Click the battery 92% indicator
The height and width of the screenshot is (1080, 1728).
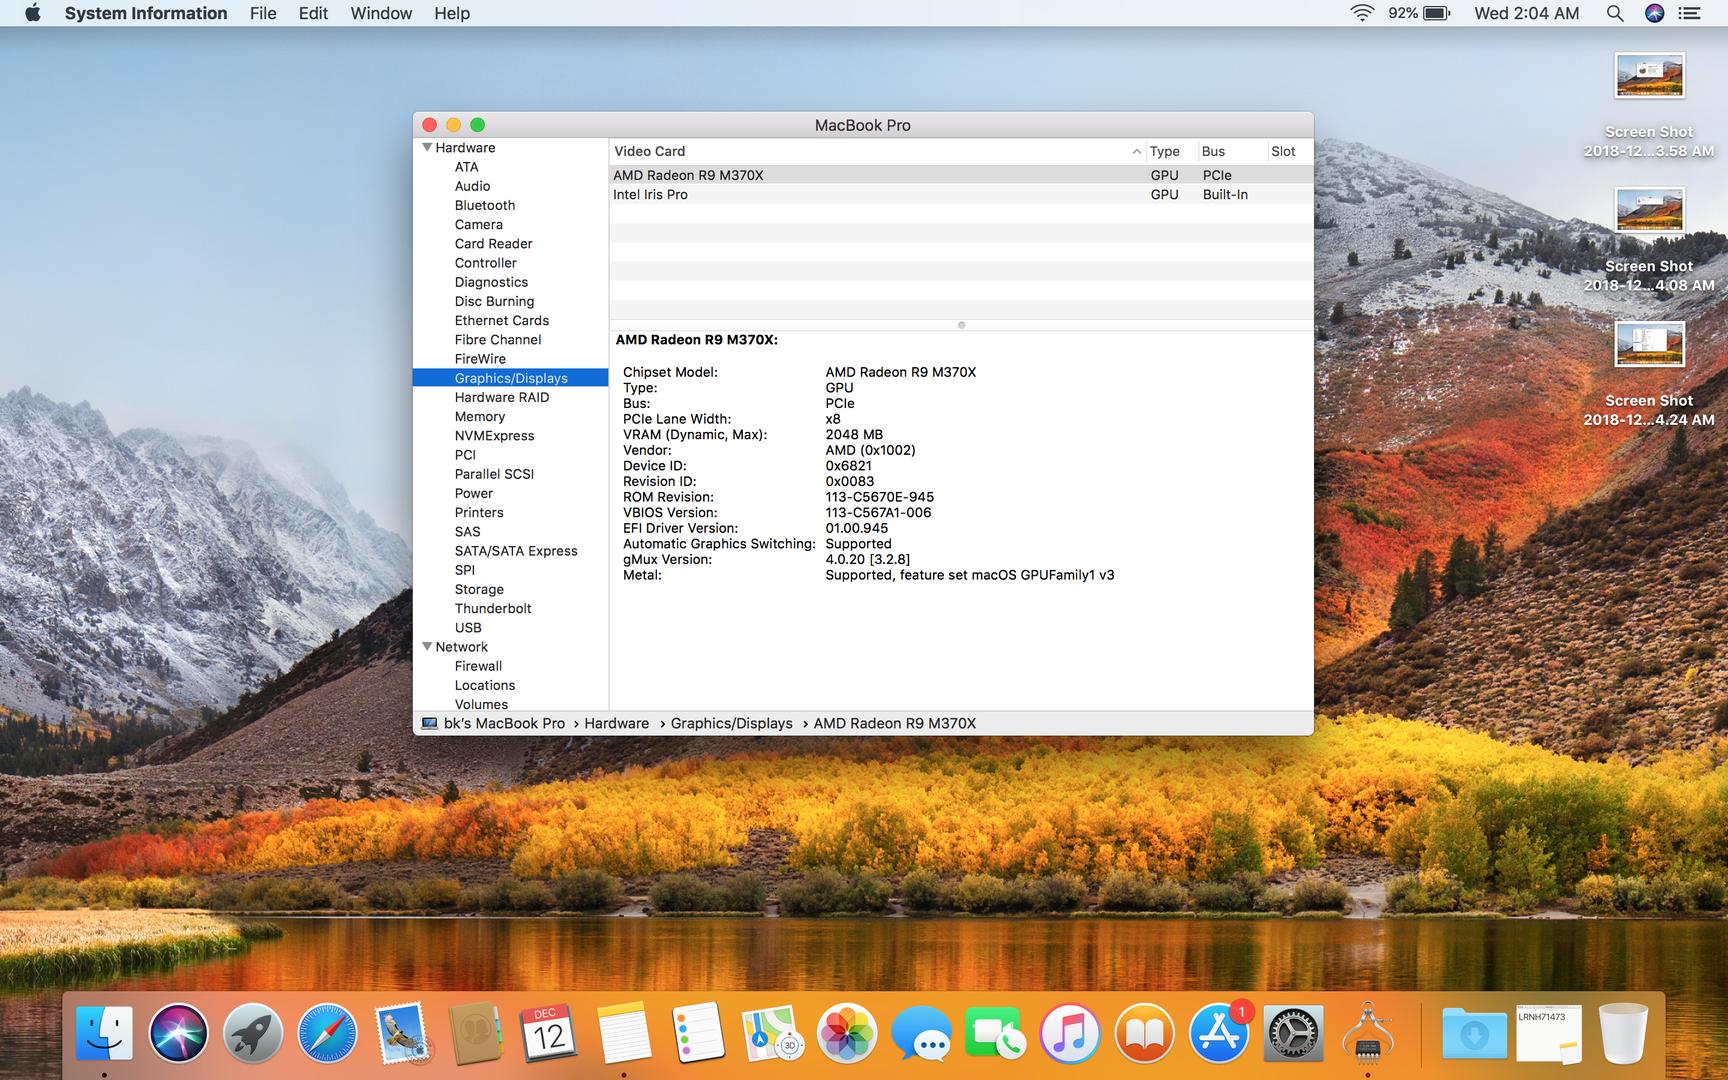[x=1419, y=13]
